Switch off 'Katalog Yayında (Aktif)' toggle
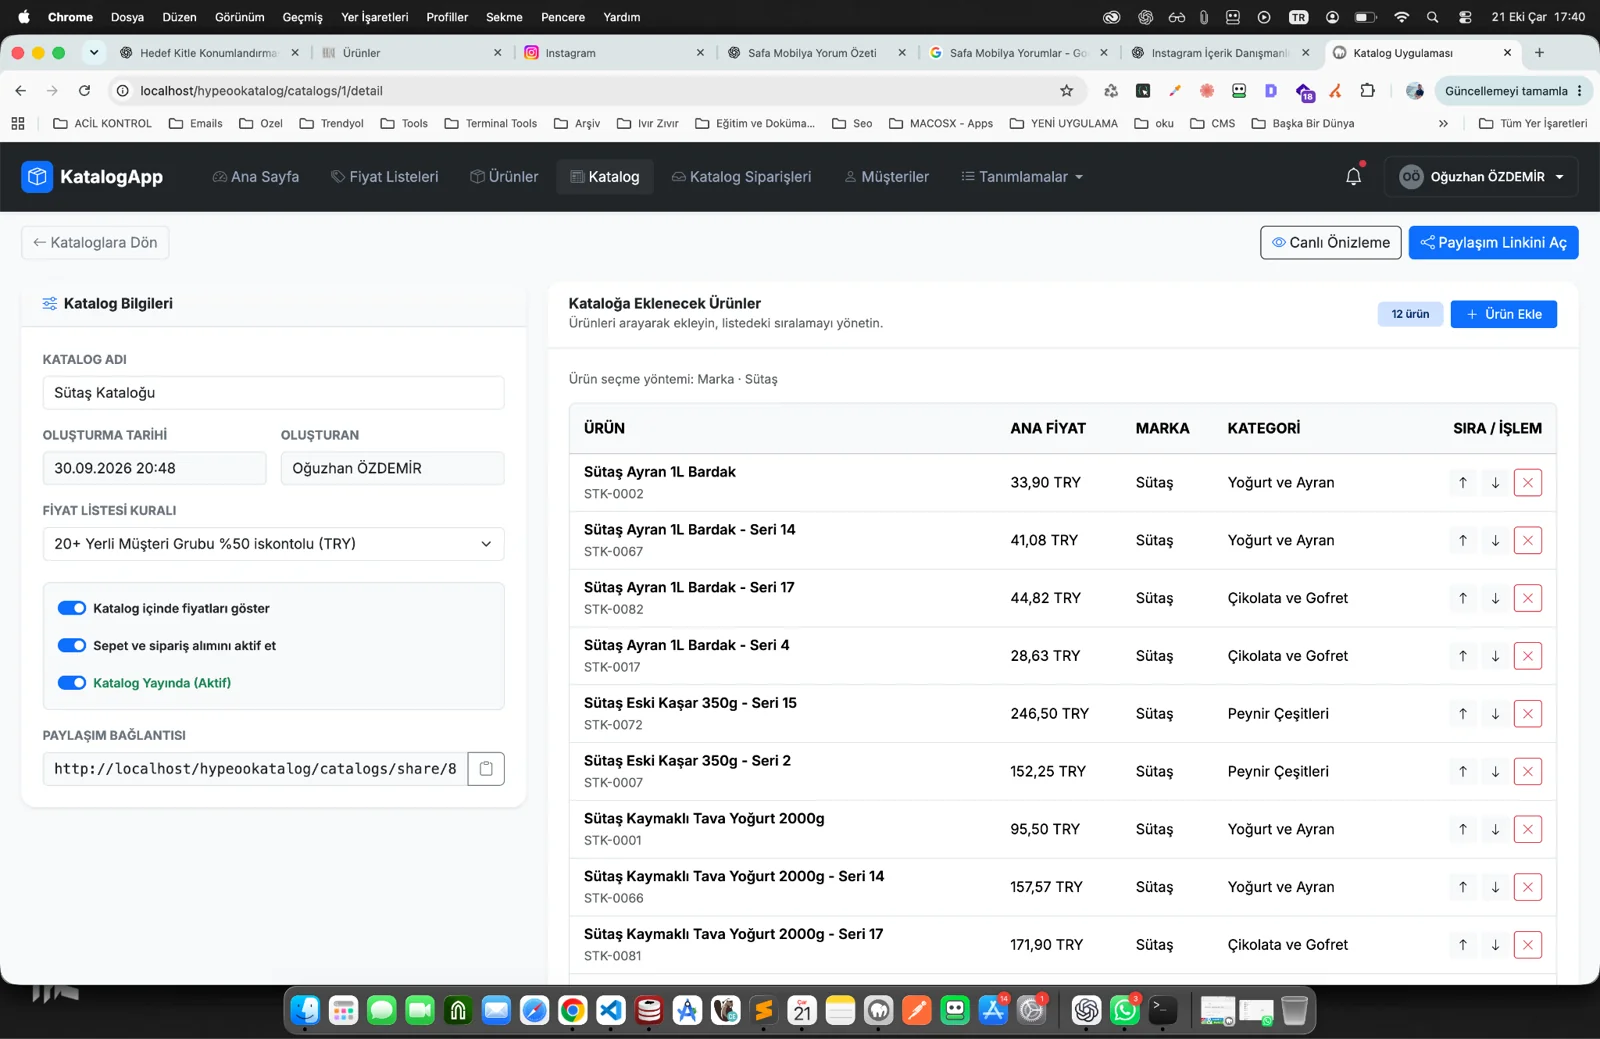 coord(72,683)
